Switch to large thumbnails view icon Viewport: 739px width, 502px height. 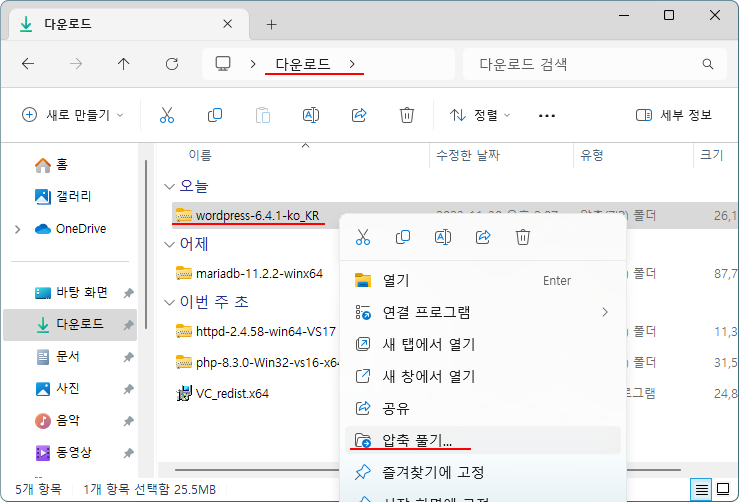(723, 489)
